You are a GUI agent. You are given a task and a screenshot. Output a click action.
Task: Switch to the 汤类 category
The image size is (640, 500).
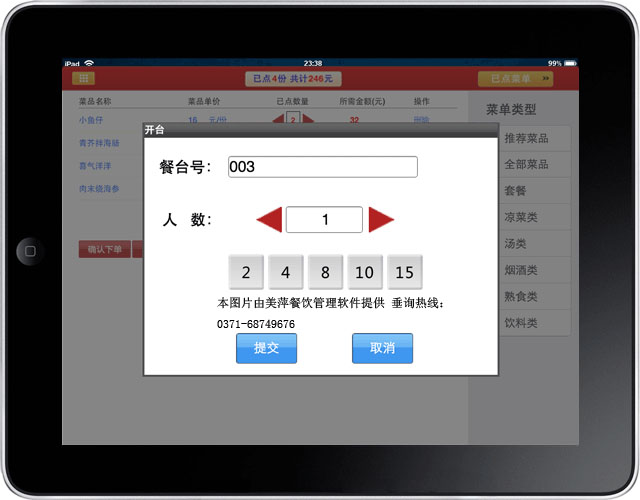click(526, 243)
